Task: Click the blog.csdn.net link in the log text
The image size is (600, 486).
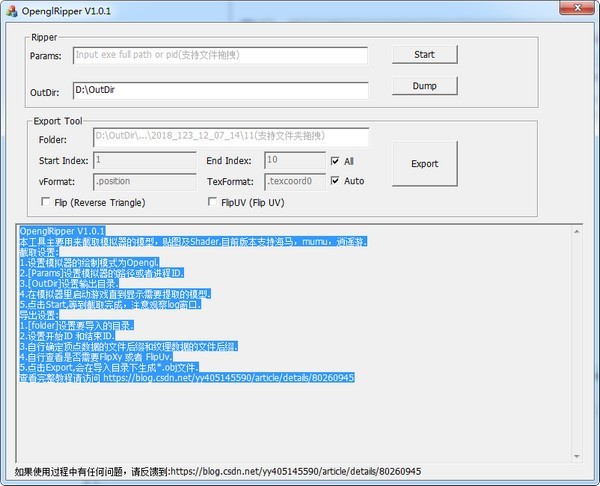Action: [228, 378]
